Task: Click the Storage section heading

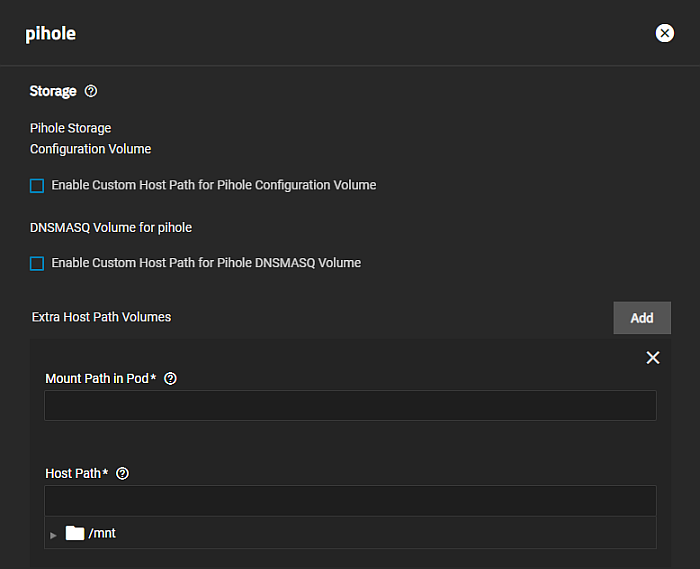Action: point(53,91)
